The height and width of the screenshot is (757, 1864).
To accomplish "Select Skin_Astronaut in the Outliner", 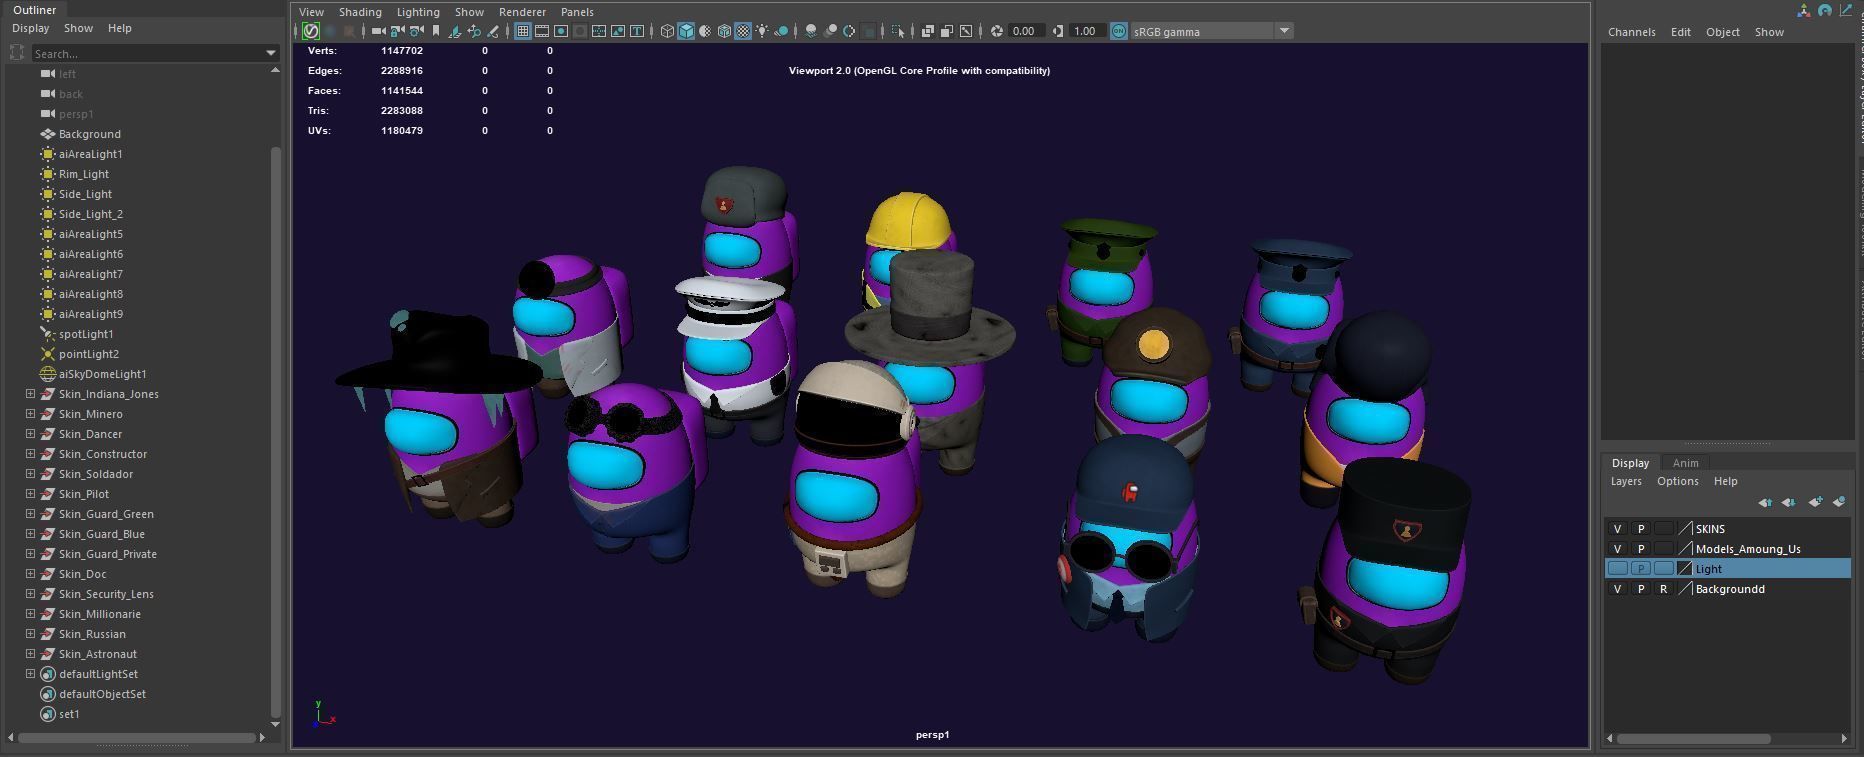I will click(98, 654).
